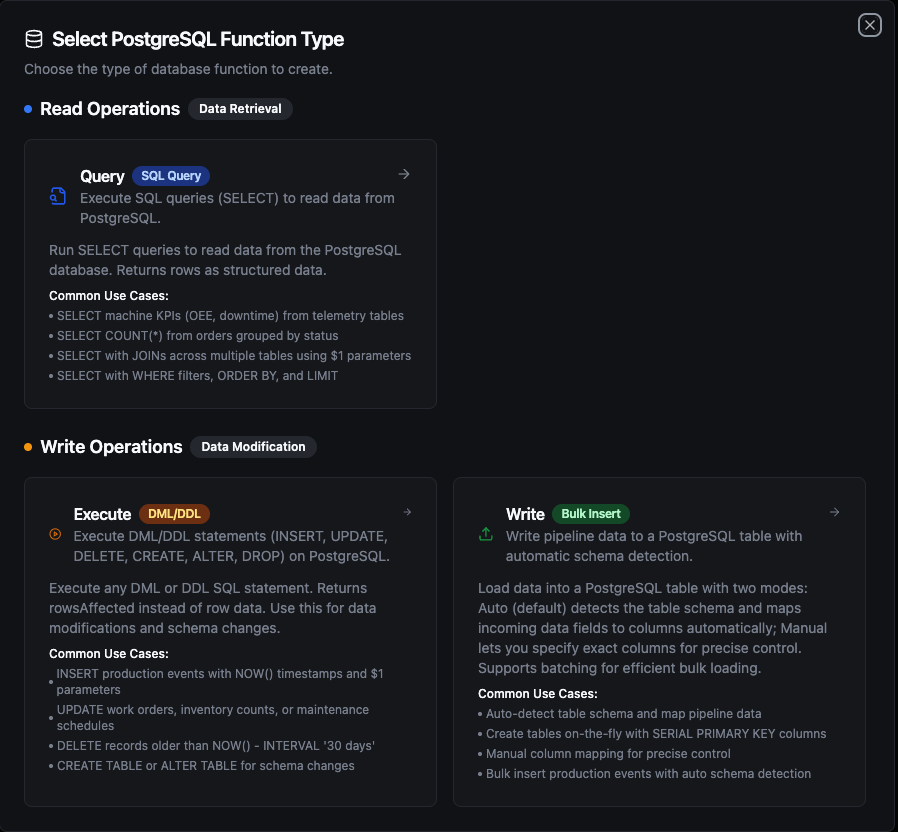
Task: Click the Execute card's orange play icon
Action: click(x=55, y=534)
